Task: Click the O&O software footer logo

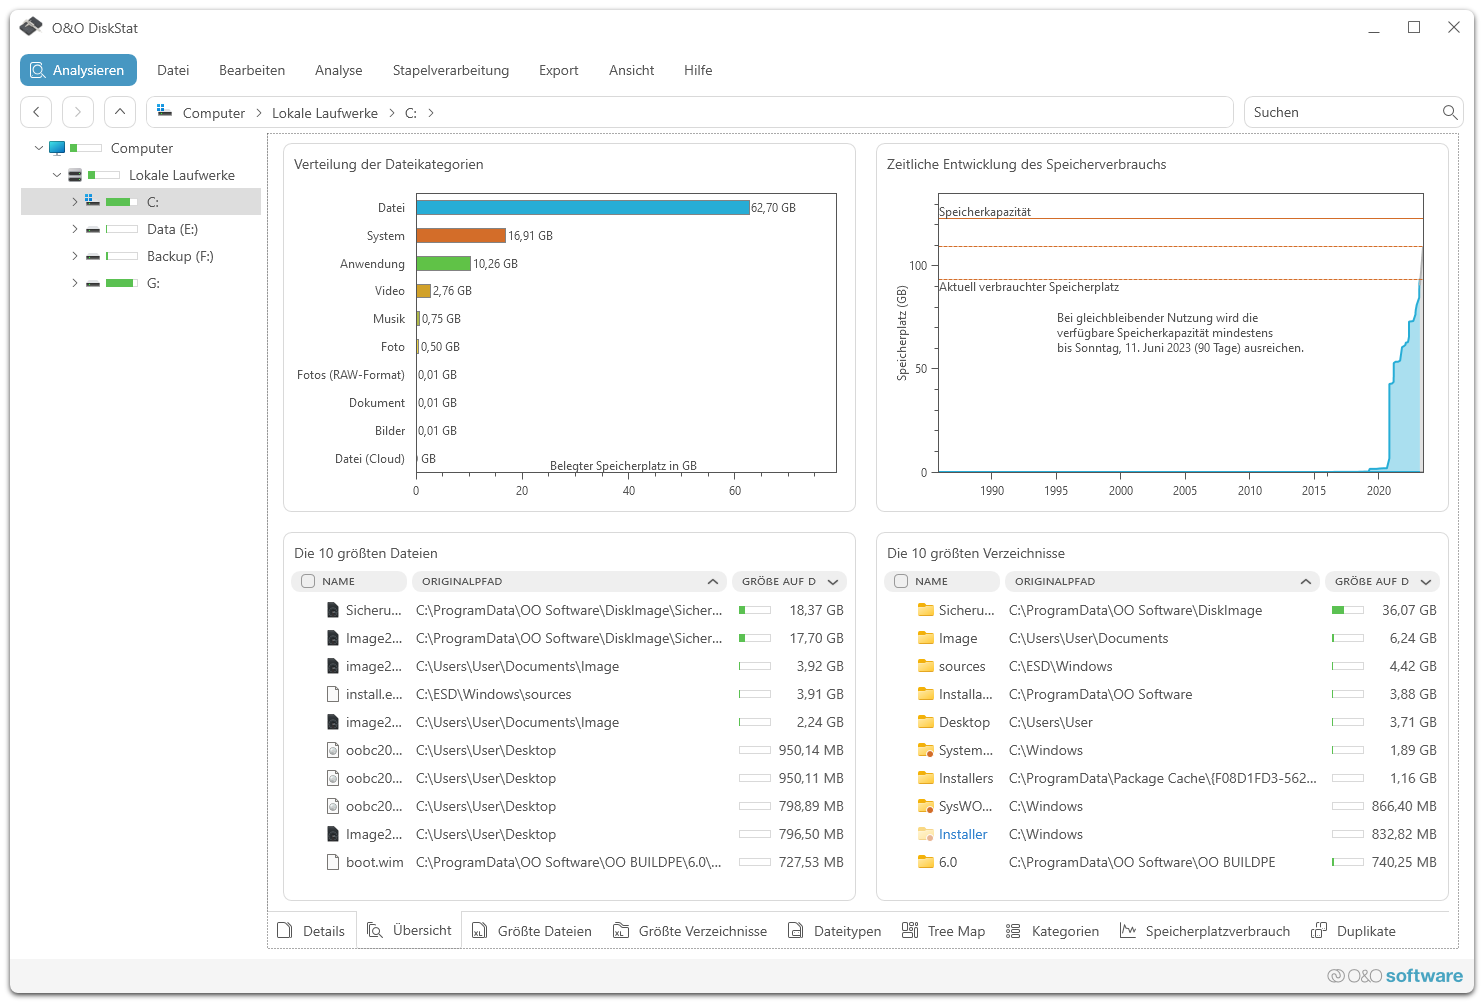Action: pos(1394,975)
